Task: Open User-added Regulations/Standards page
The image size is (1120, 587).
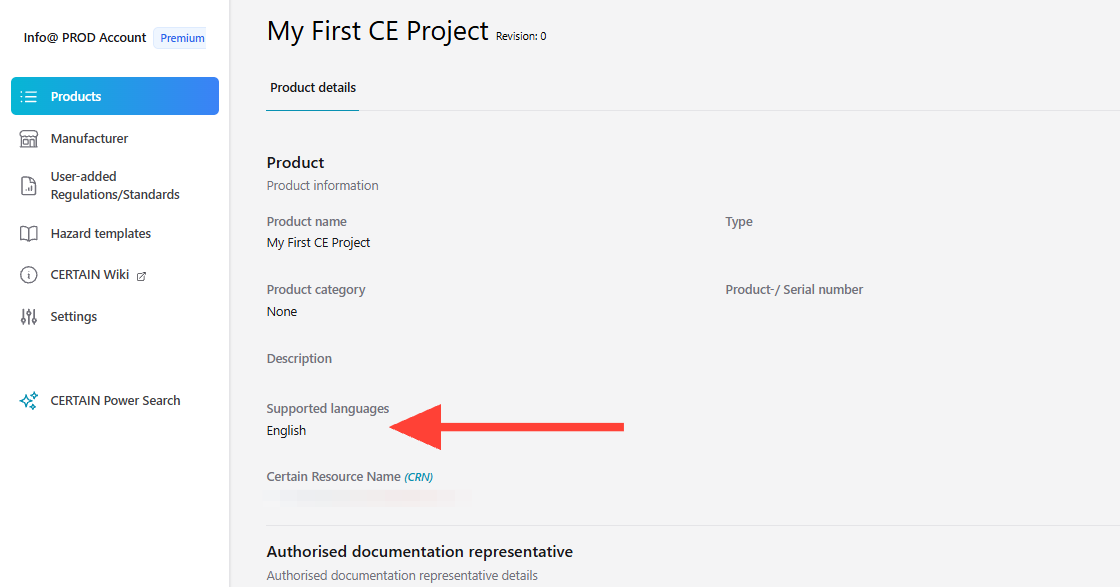Action: [x=115, y=186]
